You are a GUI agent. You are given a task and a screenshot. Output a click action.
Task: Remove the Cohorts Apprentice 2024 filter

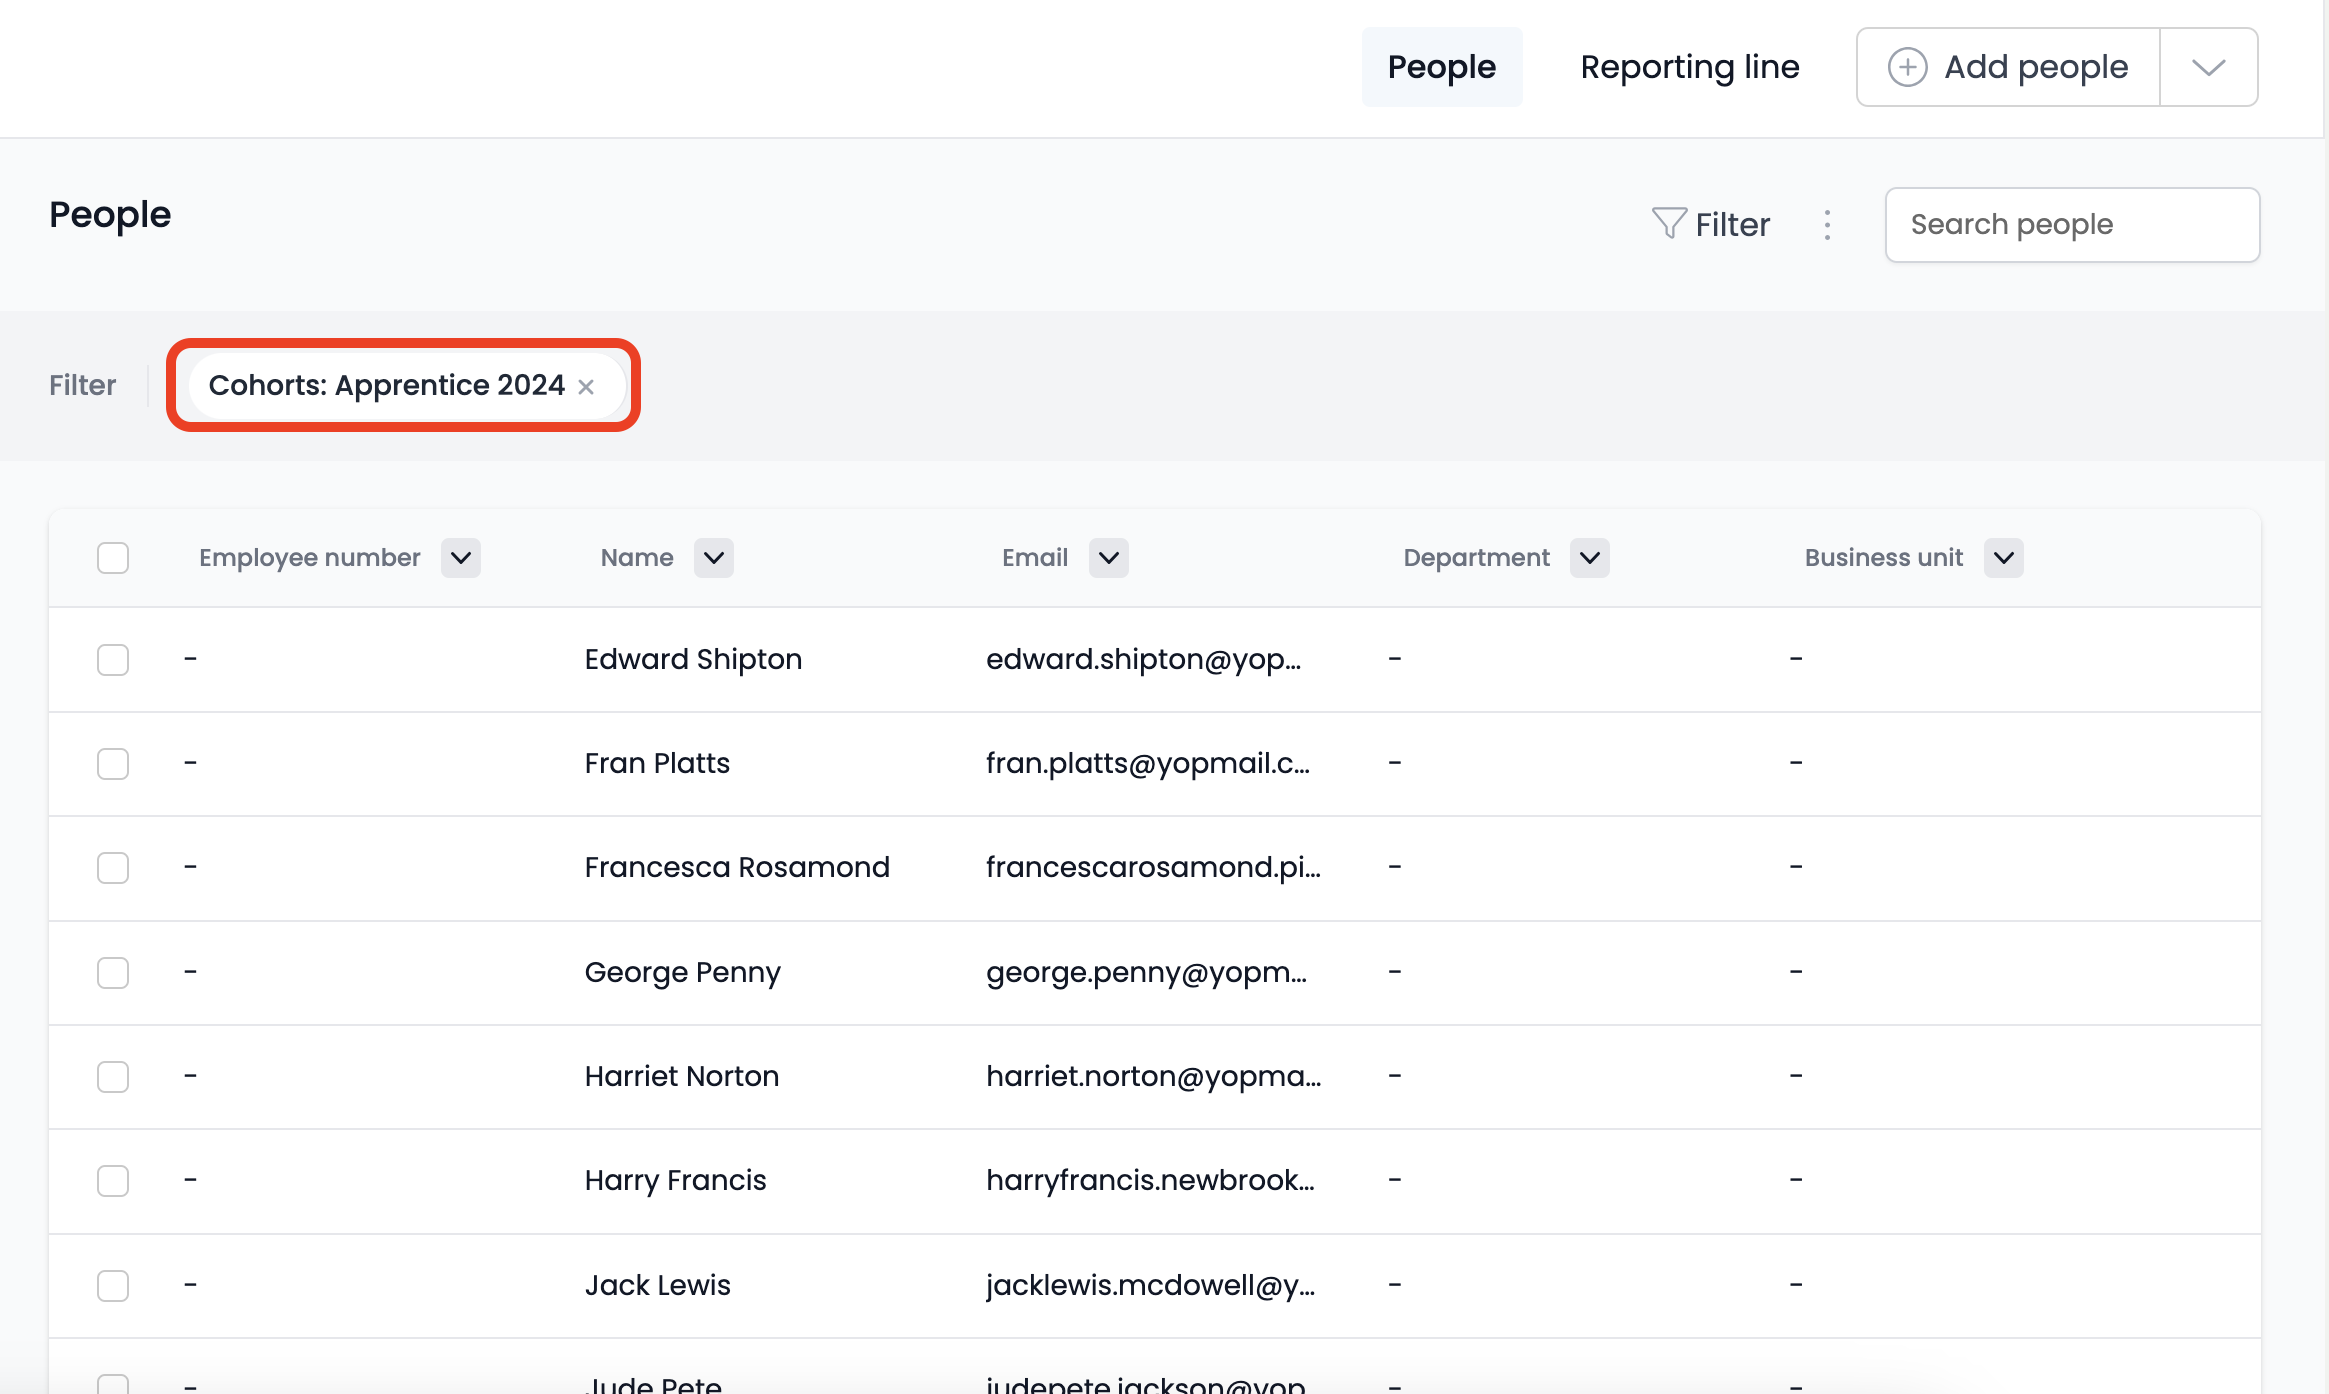click(586, 387)
